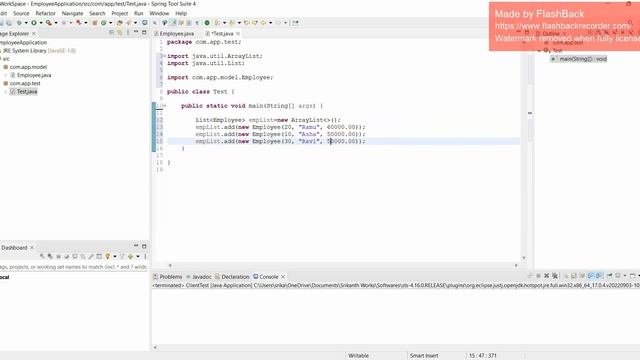Screen dimensions: 640x360
Task: Click editor vertical scrollbar down arrow
Action: tap(524, 258)
